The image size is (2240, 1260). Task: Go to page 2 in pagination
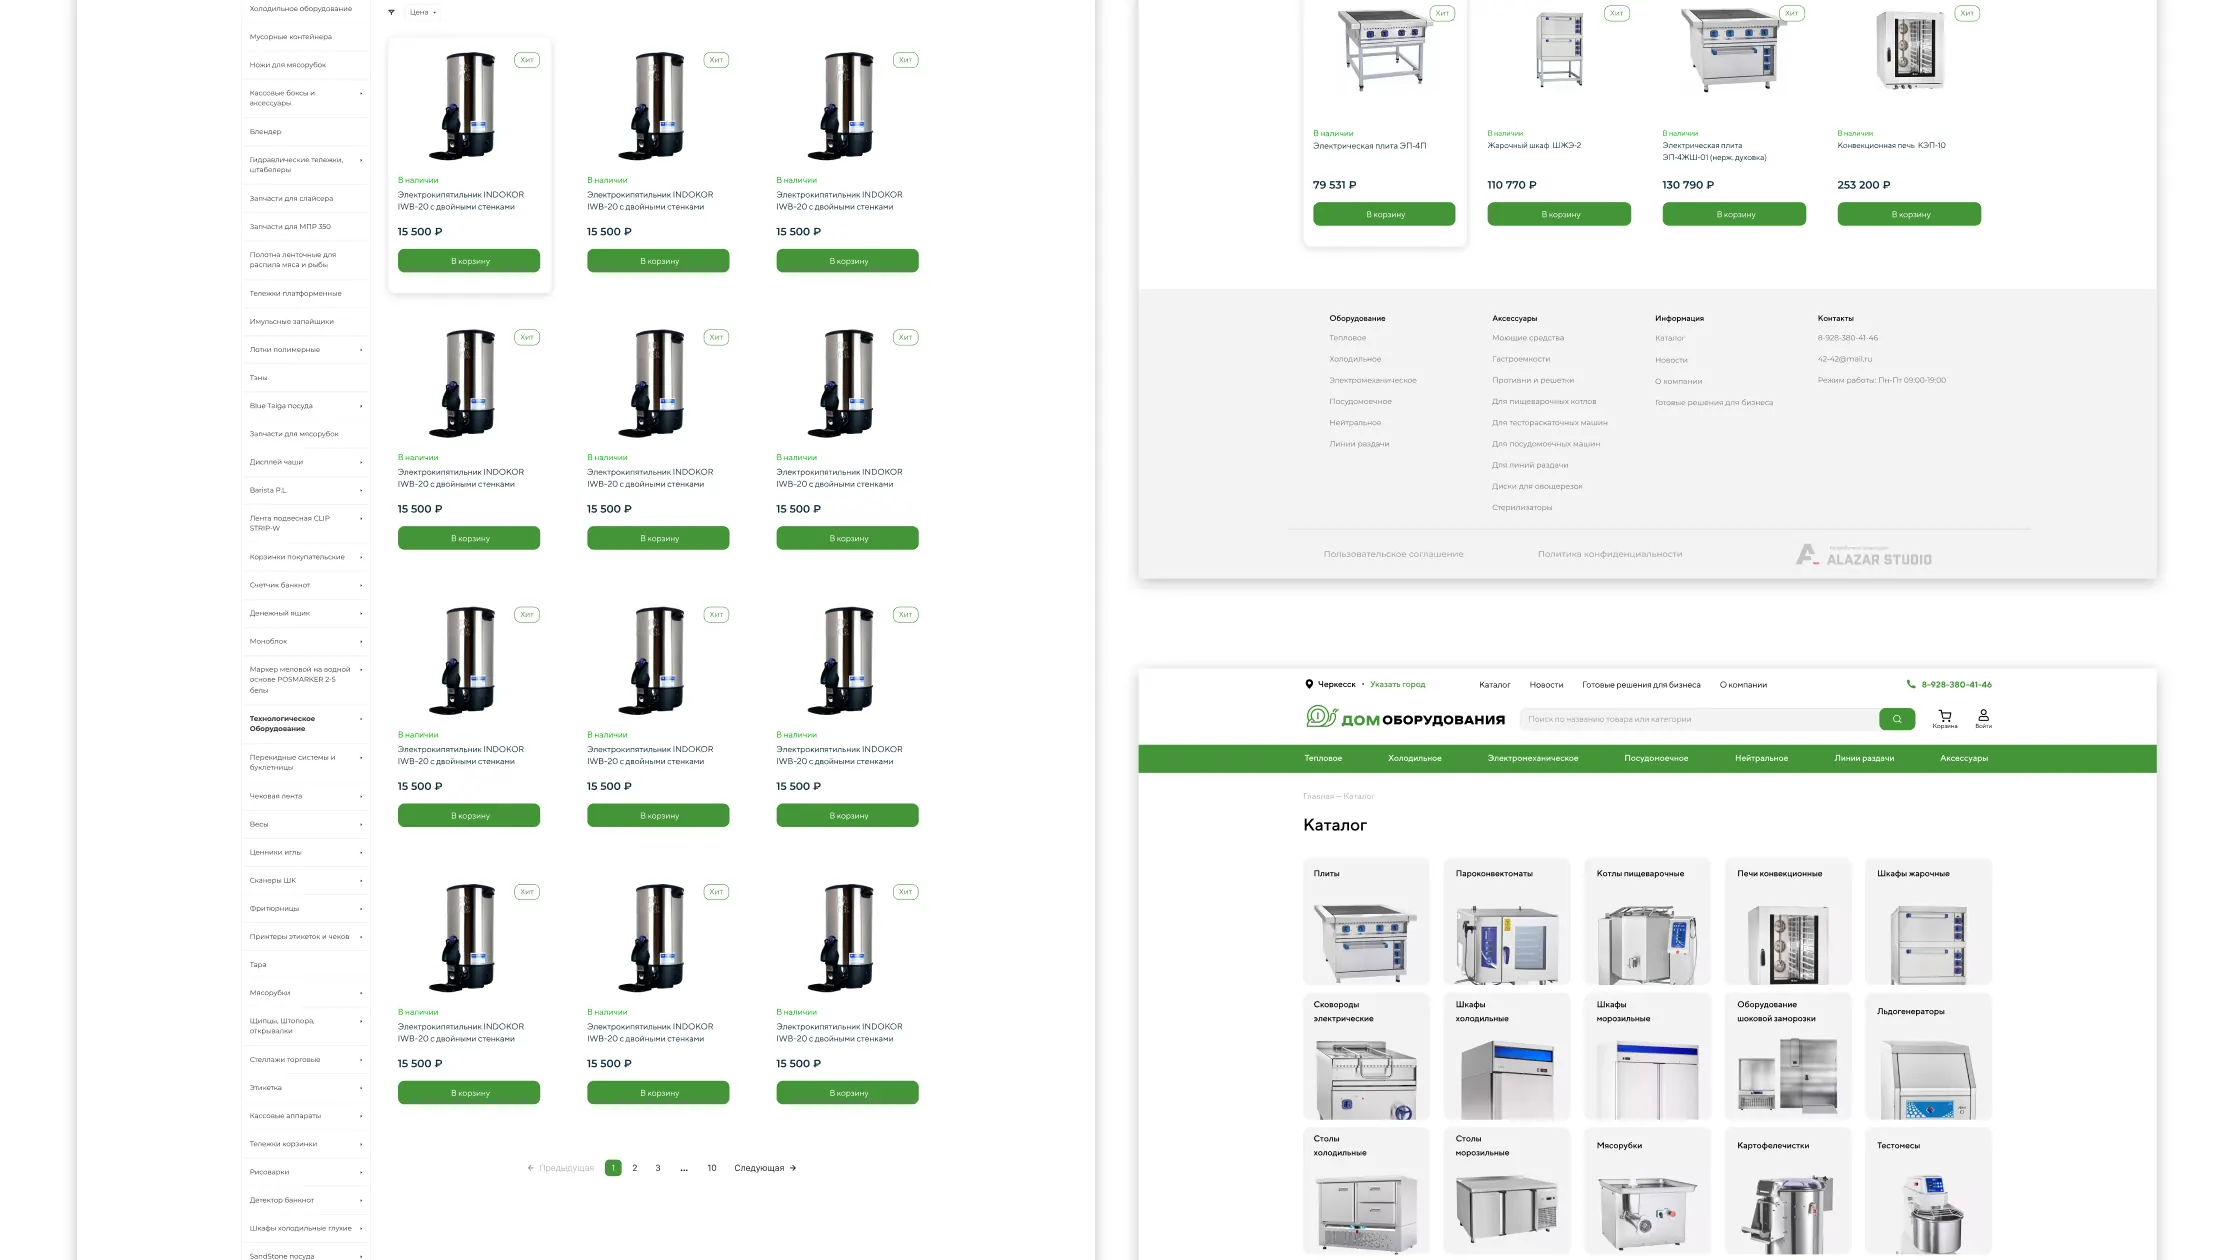pos(635,1168)
